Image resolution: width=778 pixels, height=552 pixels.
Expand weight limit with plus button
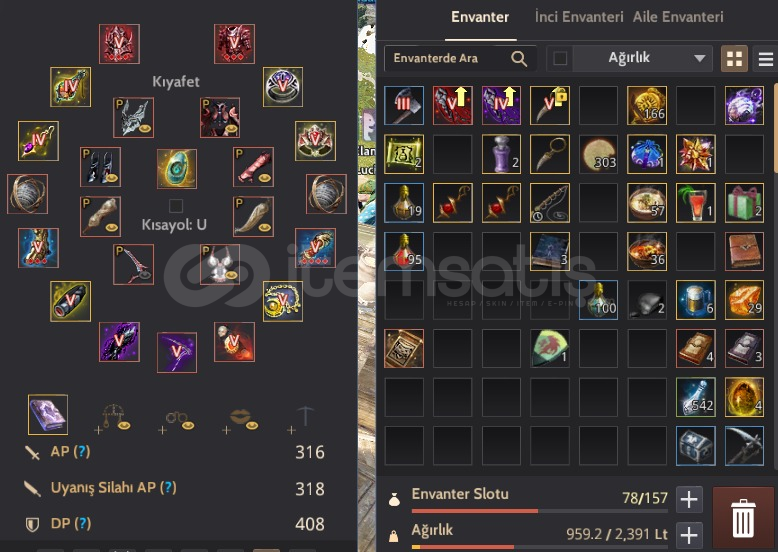pos(689,535)
